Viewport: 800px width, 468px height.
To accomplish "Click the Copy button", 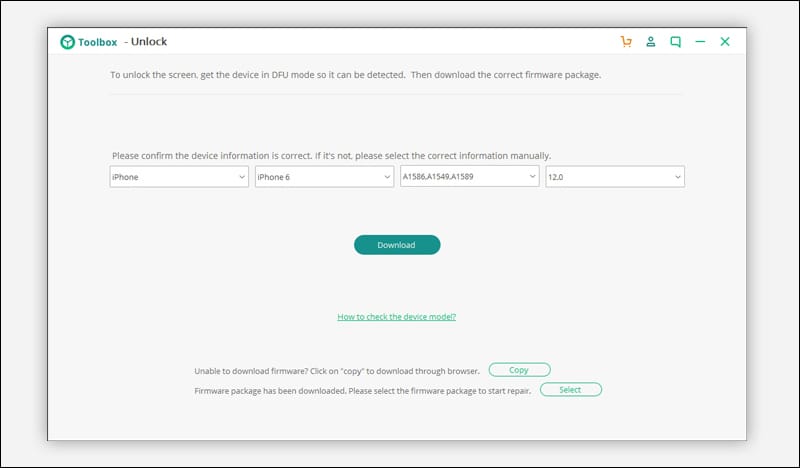I will pyautogui.click(x=519, y=370).
